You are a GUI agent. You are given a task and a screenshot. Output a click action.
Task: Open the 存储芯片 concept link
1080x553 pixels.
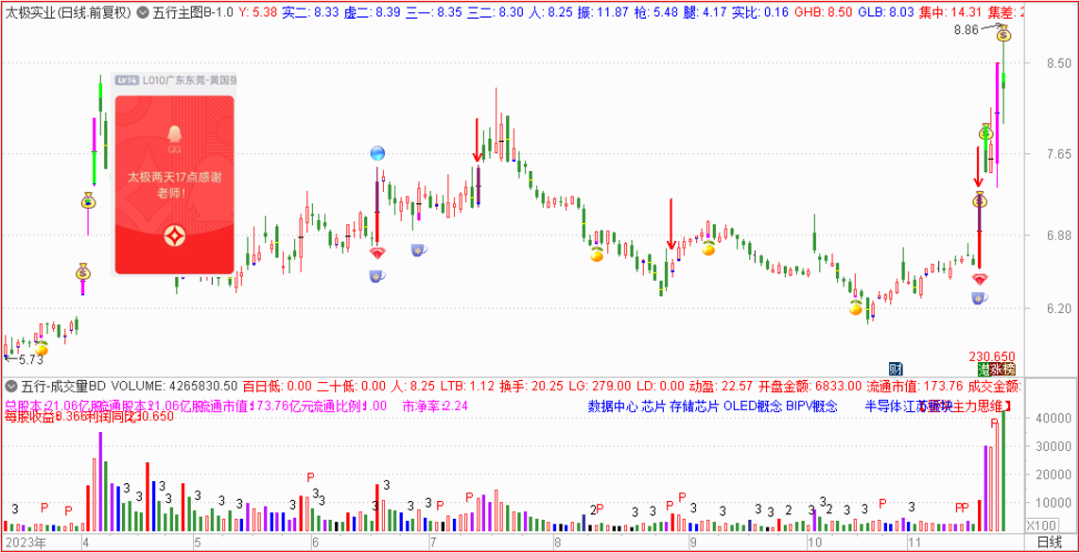694,406
